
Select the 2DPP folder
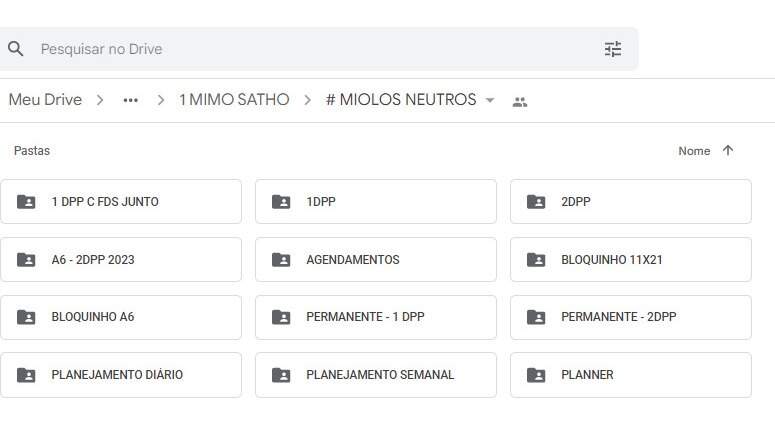click(x=631, y=202)
